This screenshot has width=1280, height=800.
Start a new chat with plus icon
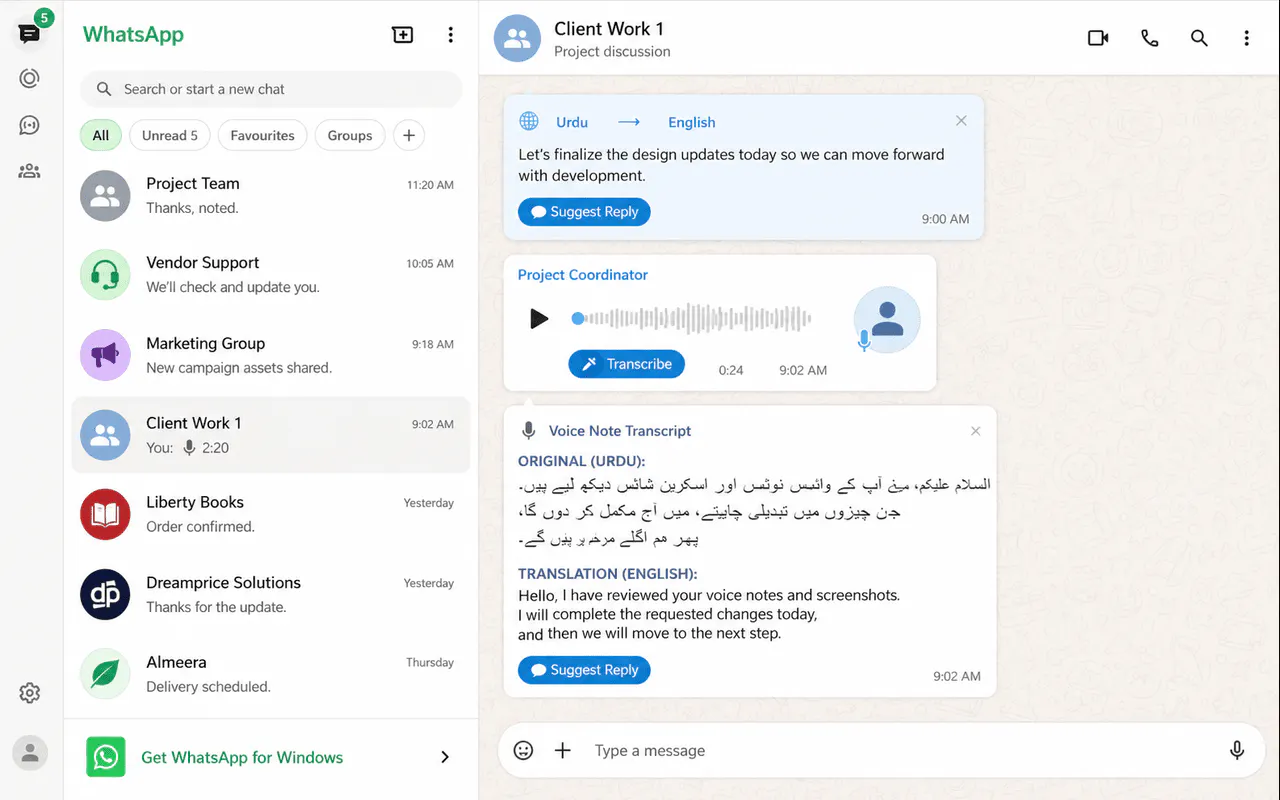(x=402, y=35)
